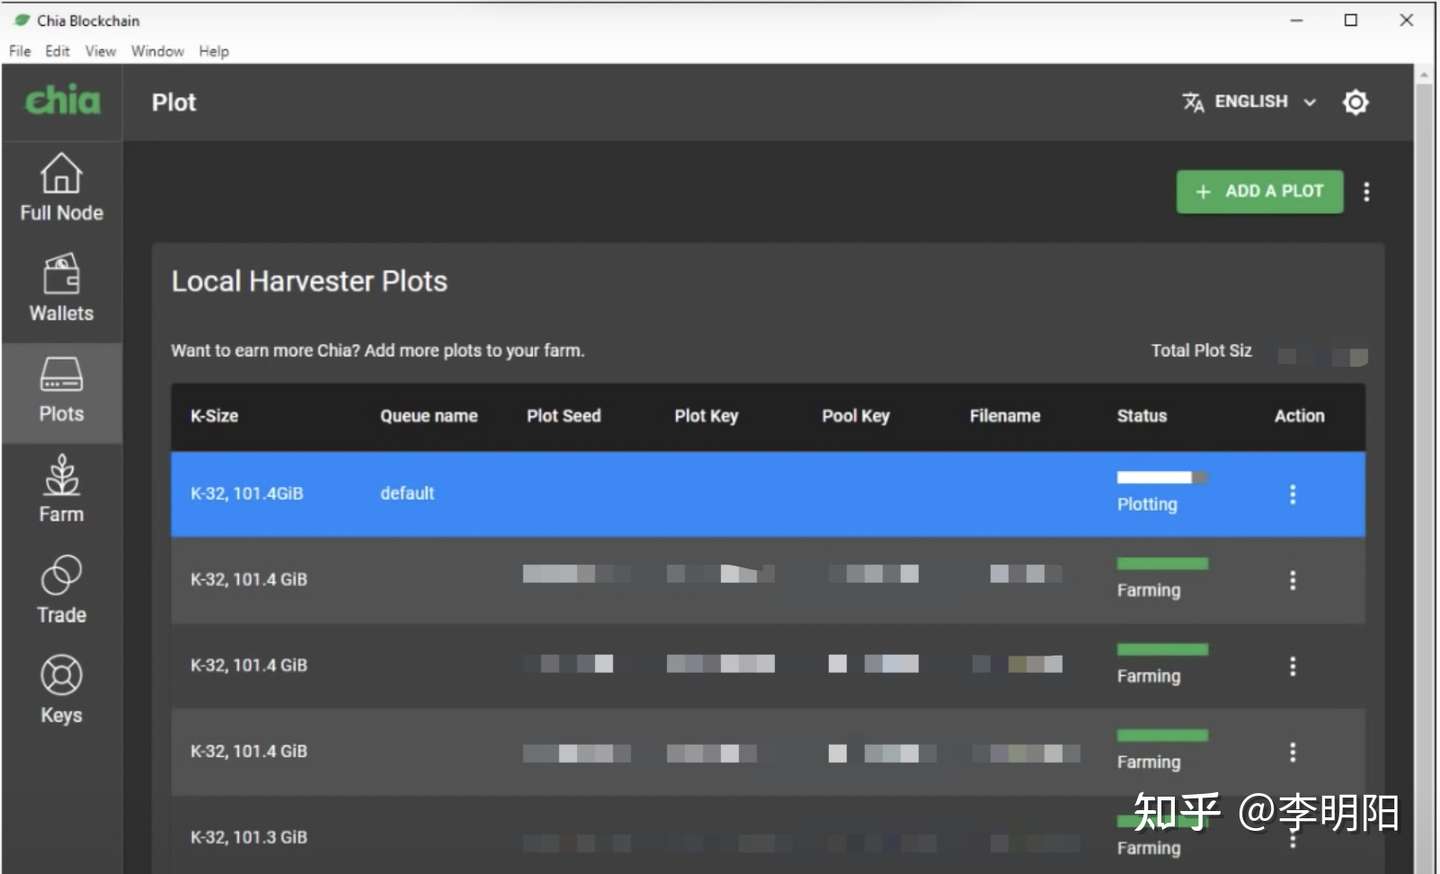
Task: Select the K-32, 101.4GiB default plotting row
Action: click(x=768, y=494)
